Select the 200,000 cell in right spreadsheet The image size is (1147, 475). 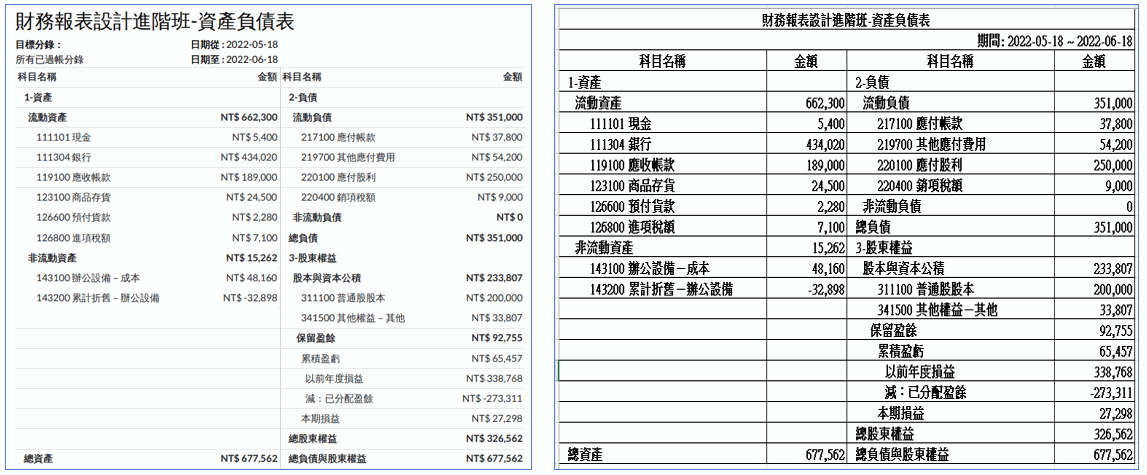coord(1094,290)
